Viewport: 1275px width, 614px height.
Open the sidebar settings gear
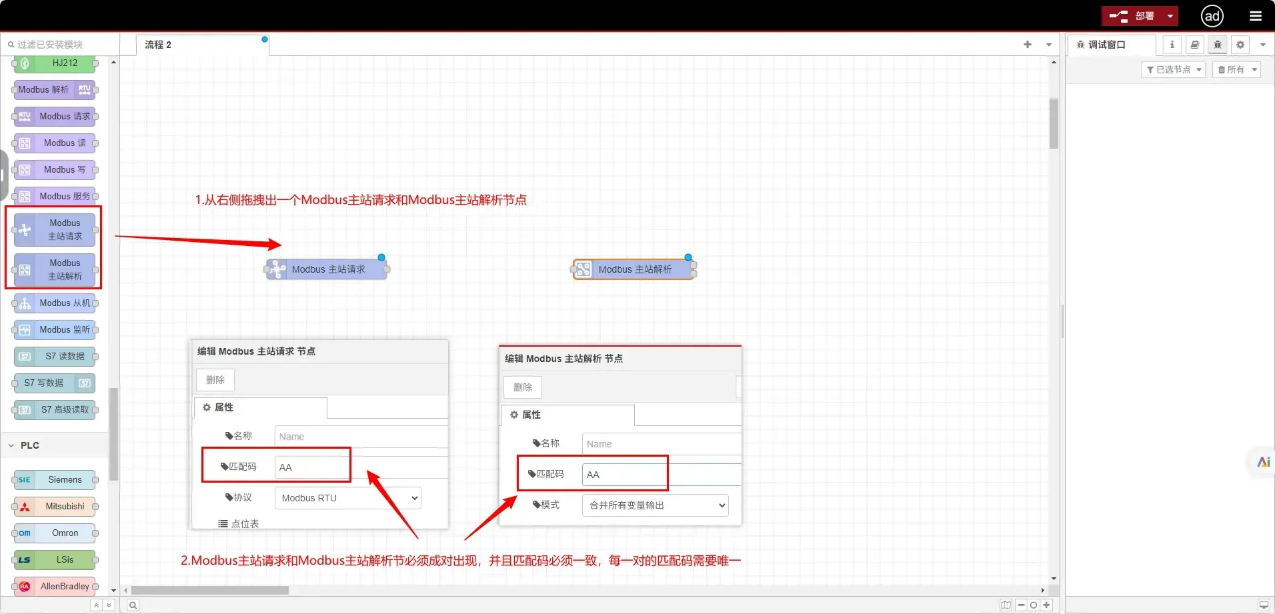pyautogui.click(x=1240, y=44)
